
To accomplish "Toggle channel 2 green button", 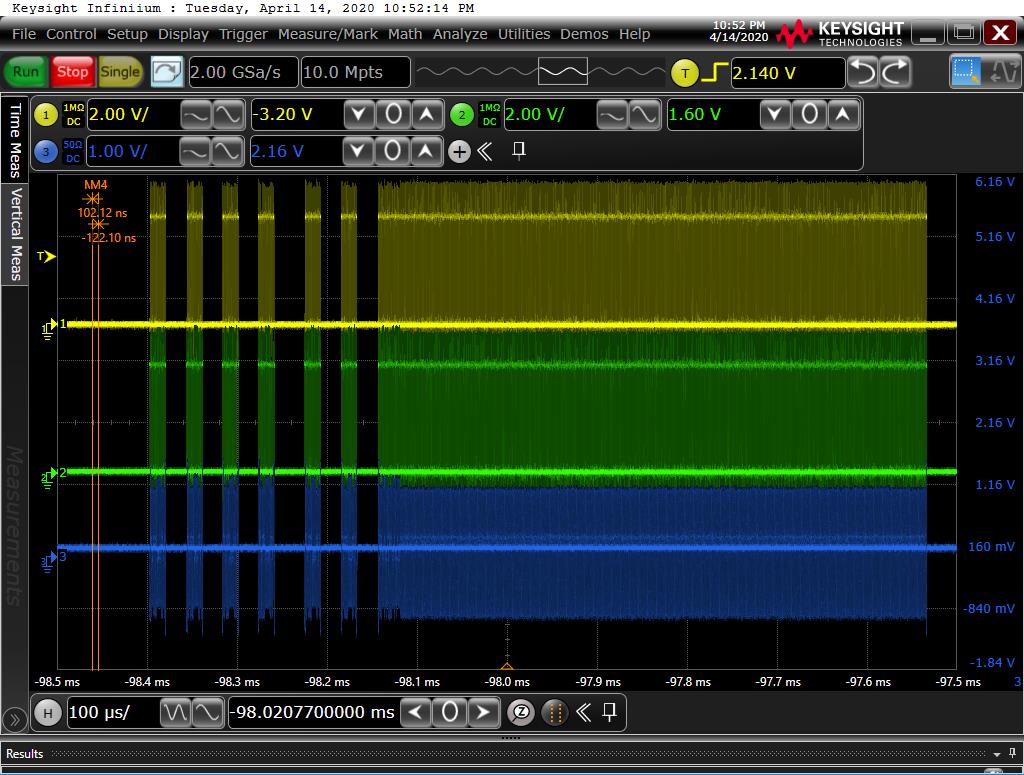I will click(461, 114).
